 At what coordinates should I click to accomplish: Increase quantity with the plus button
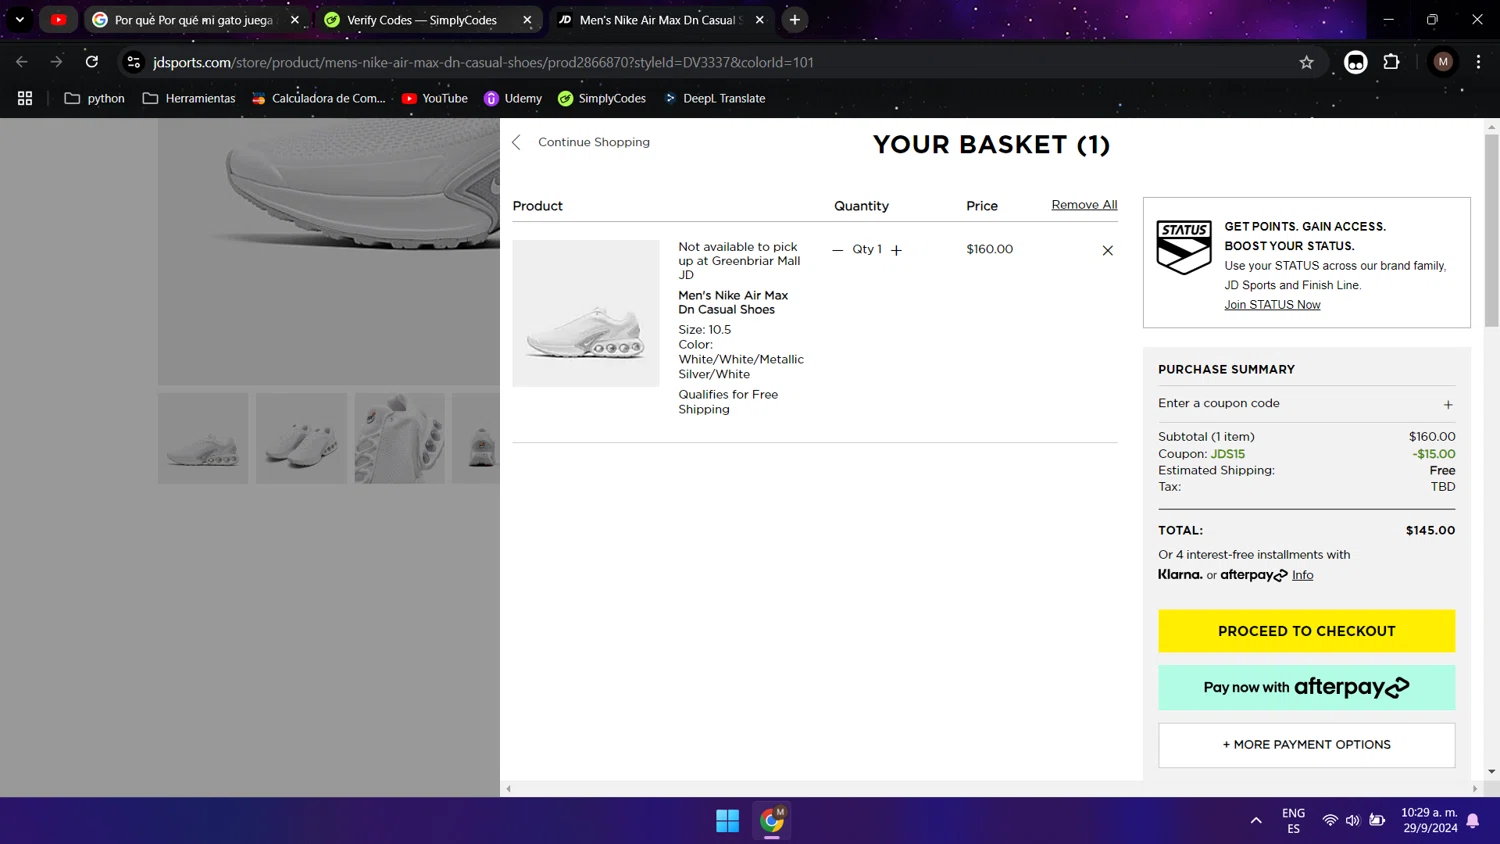coord(896,250)
